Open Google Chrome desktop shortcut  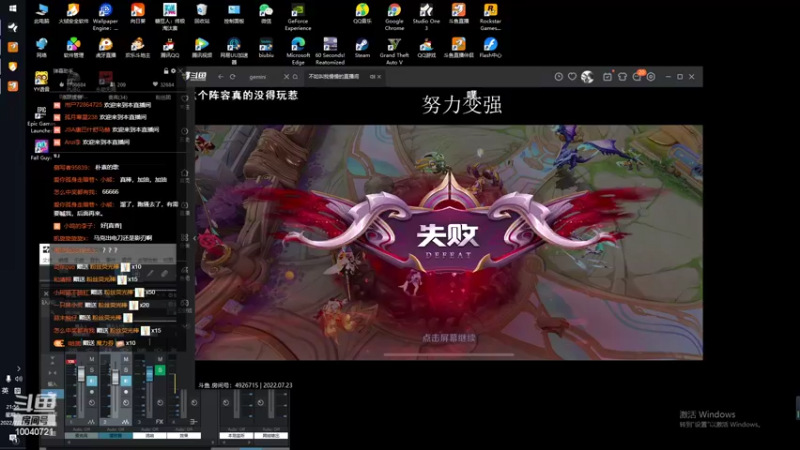point(394,16)
